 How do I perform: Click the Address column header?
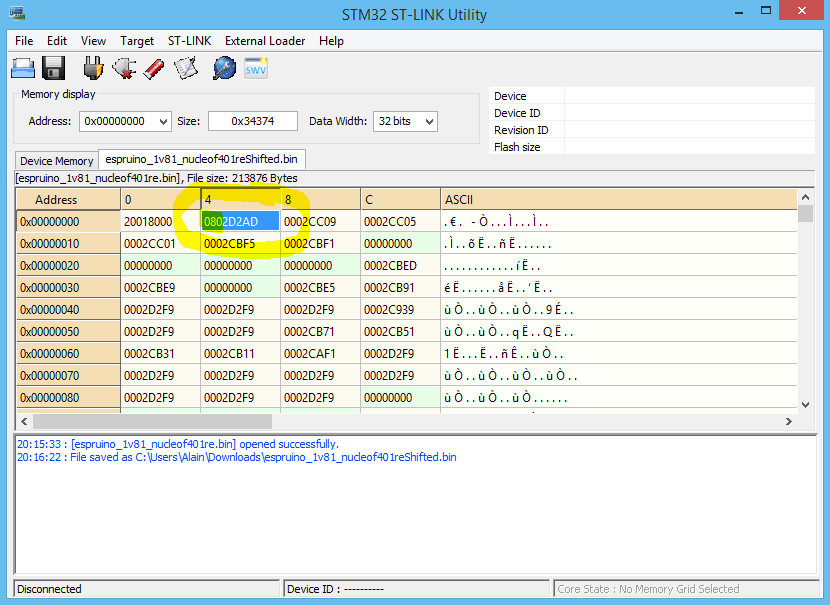coord(68,200)
